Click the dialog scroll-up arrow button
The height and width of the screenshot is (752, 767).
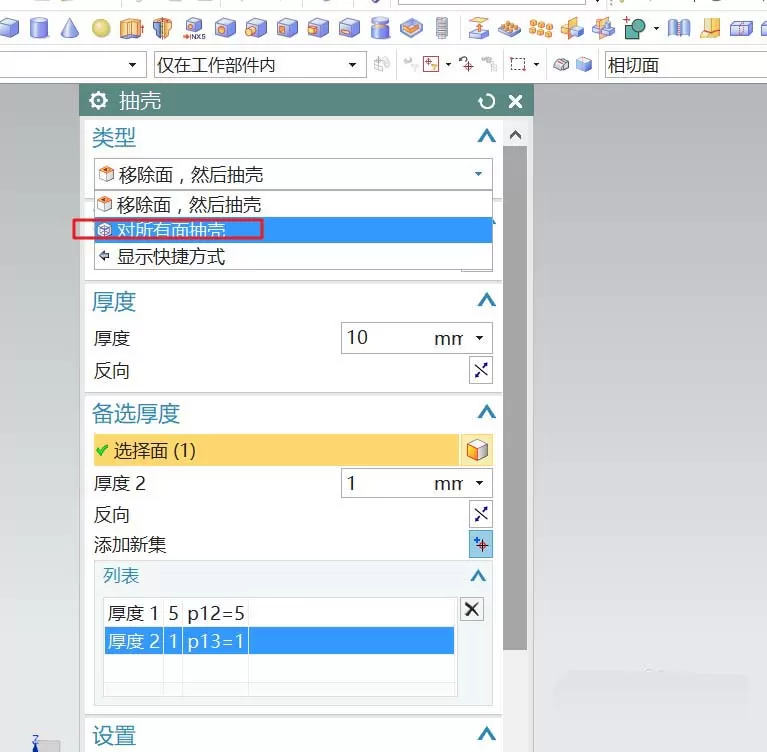pos(515,135)
